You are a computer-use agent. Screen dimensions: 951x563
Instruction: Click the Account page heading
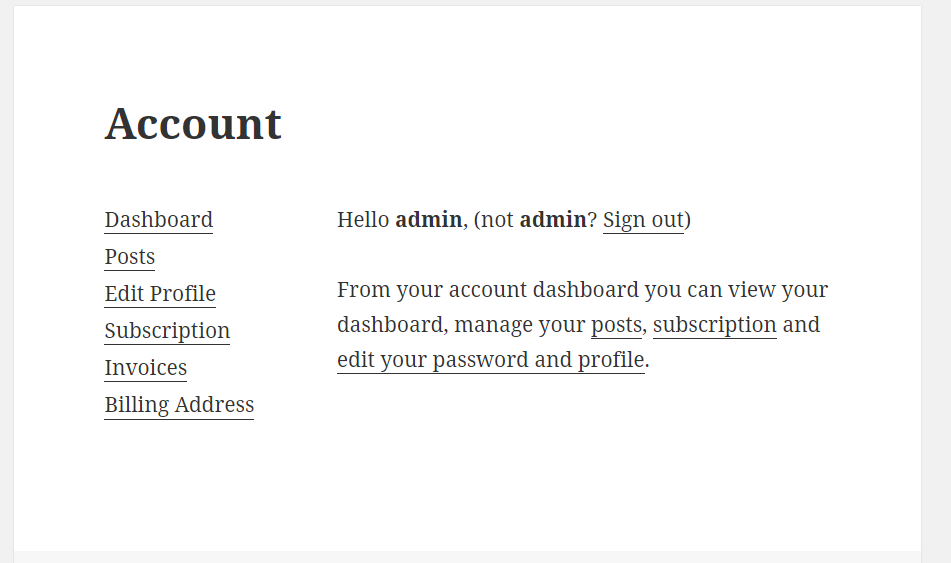click(193, 124)
